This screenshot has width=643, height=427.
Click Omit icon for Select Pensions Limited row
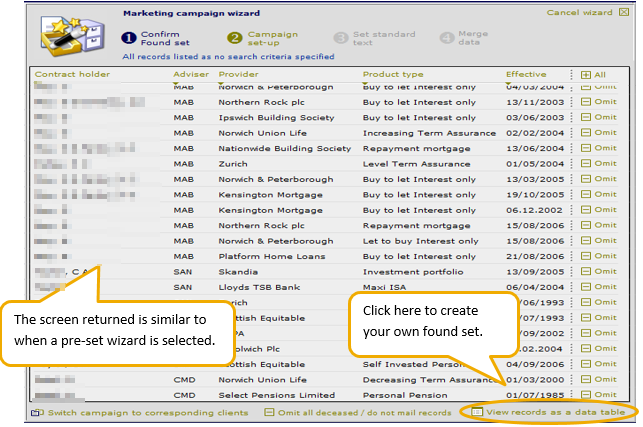point(586,395)
